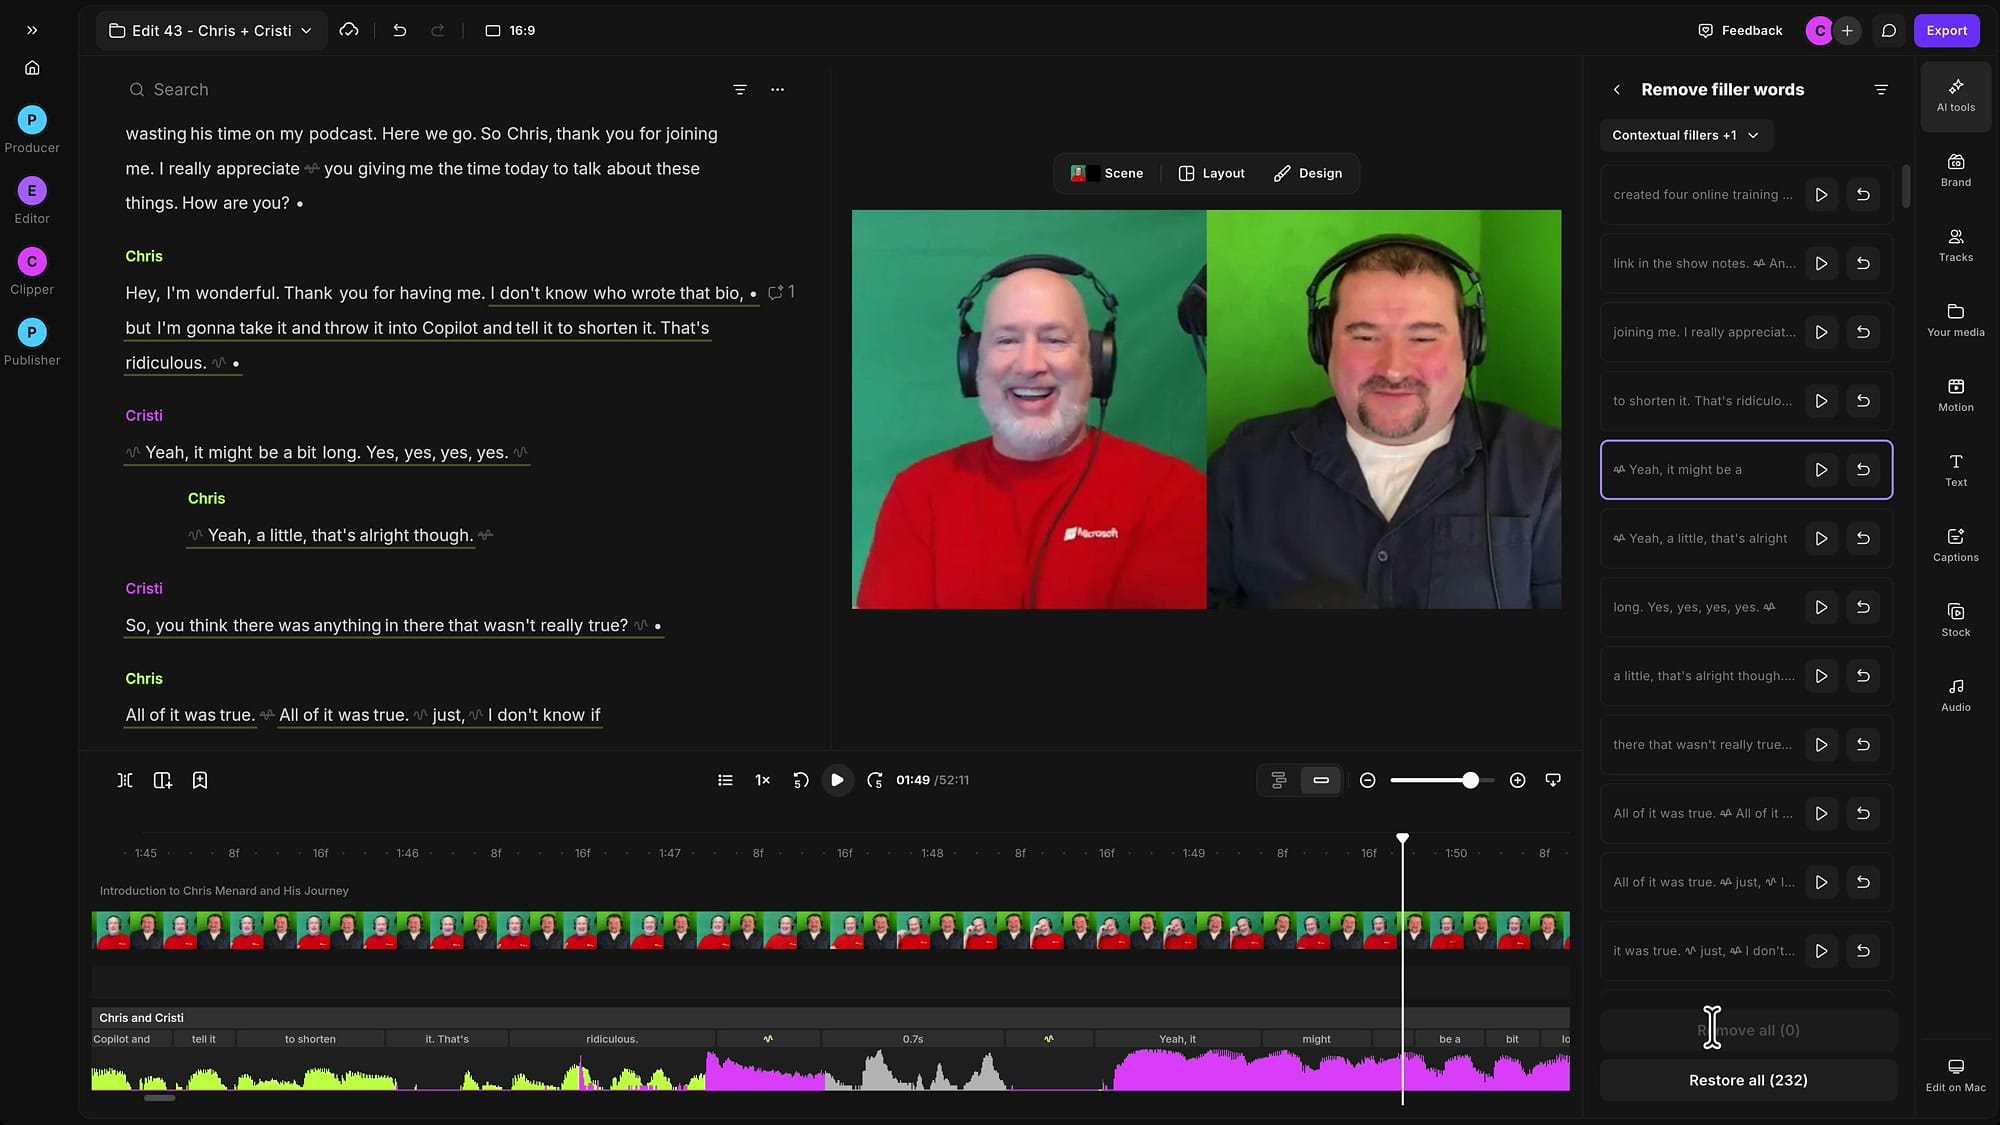
Task: Click the cloud sync icon
Action: click(349, 30)
